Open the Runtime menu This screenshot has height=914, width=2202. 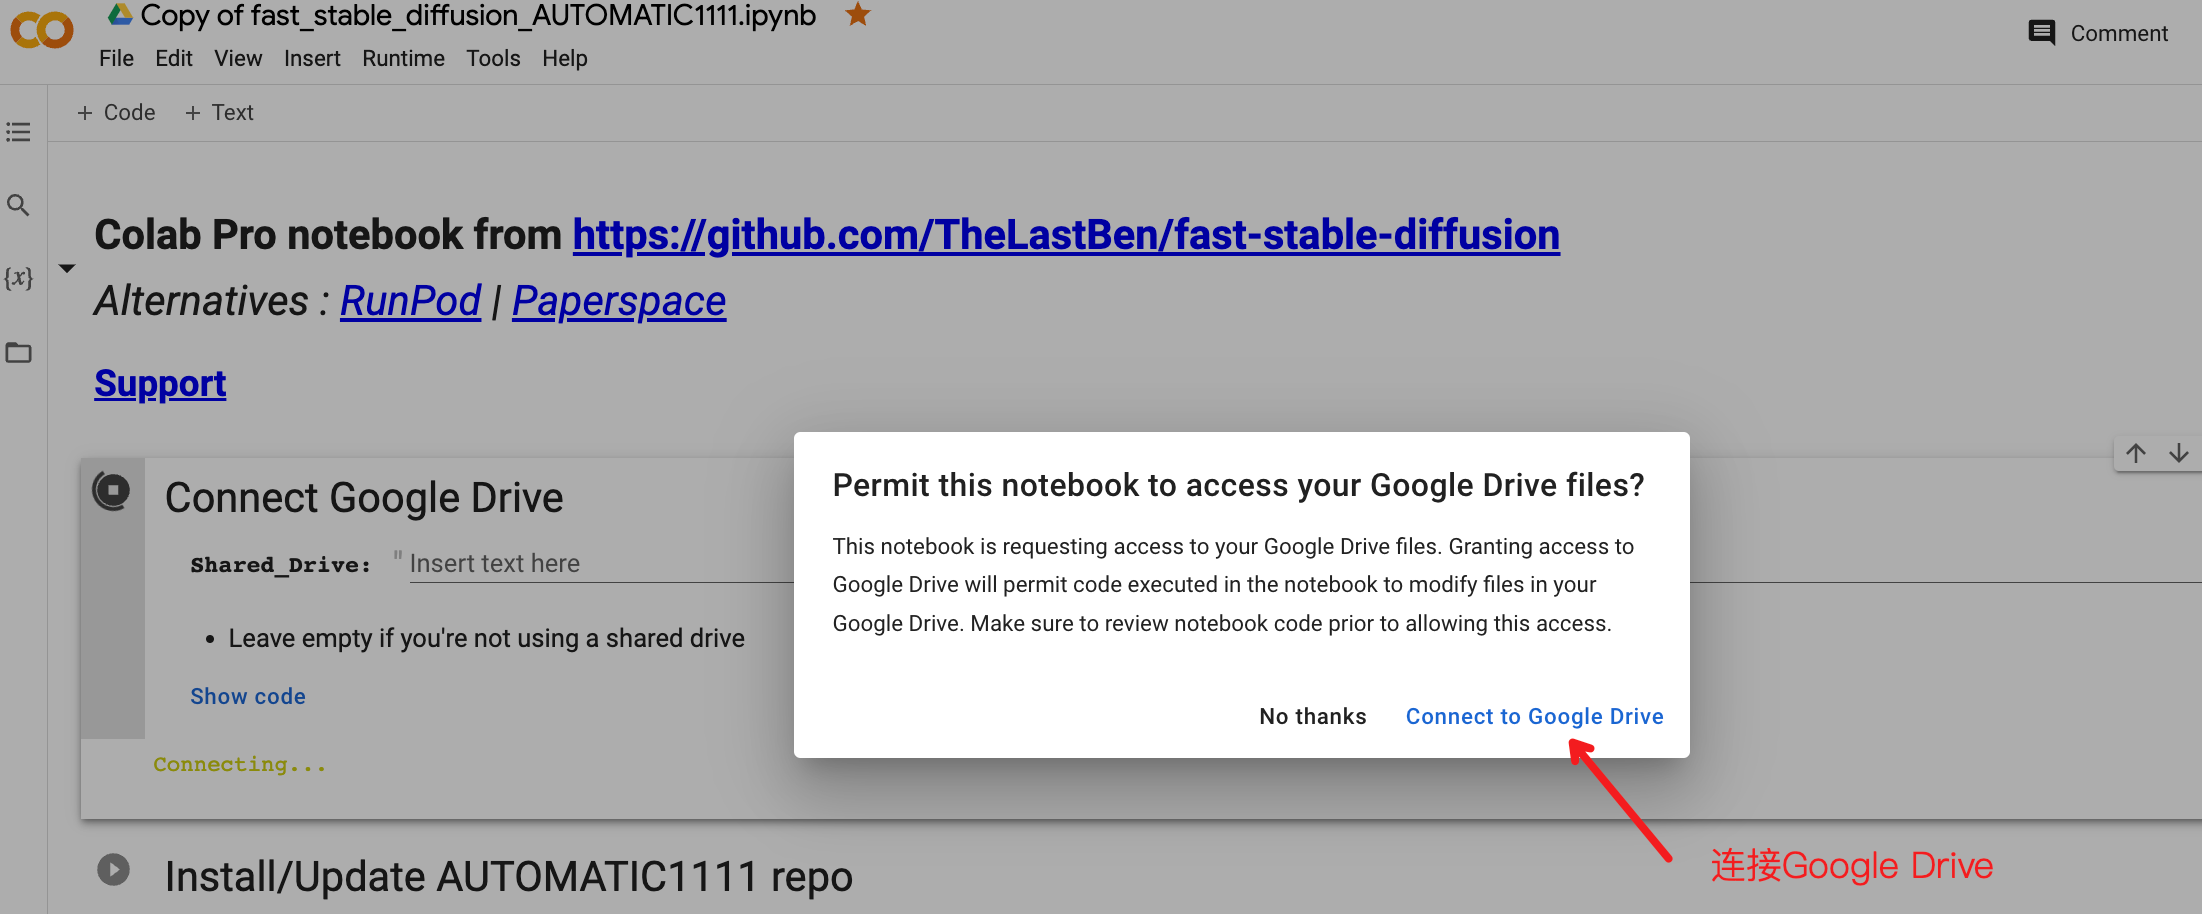click(403, 58)
